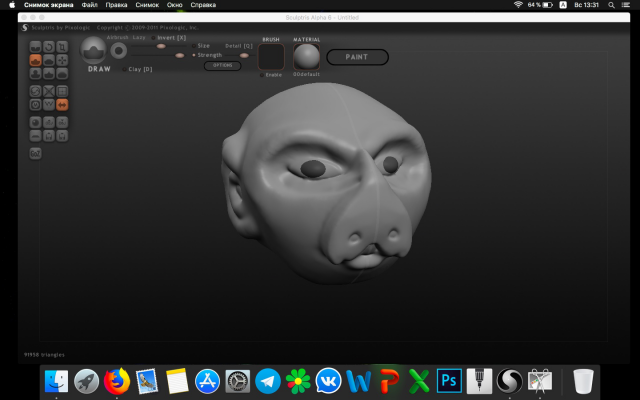This screenshot has width=640, height=400.
Task: Click the '91958 triangles' counter
Action: pyautogui.click(x=44, y=355)
